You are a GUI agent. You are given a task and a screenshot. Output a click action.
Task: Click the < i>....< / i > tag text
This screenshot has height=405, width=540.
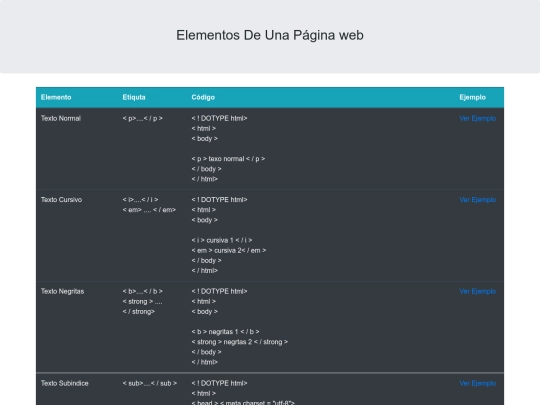pyautogui.click(x=141, y=200)
